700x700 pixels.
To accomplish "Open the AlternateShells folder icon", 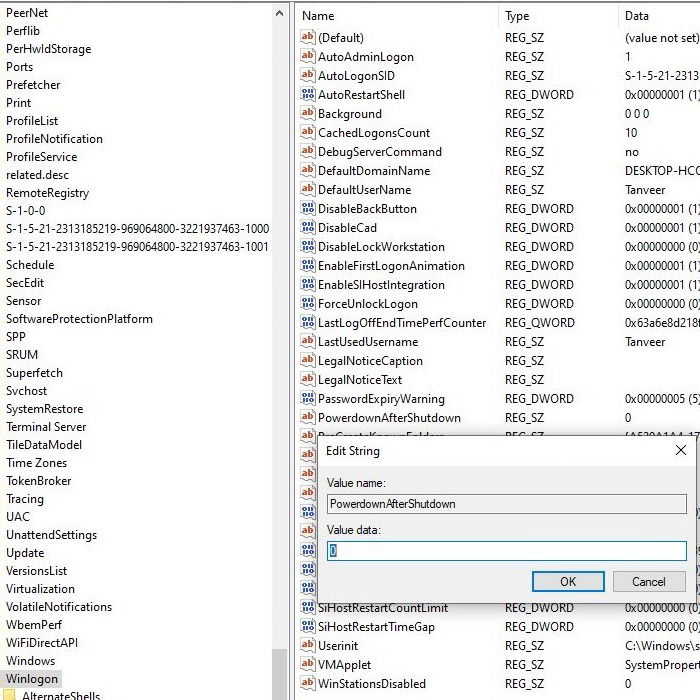I will (10, 695).
